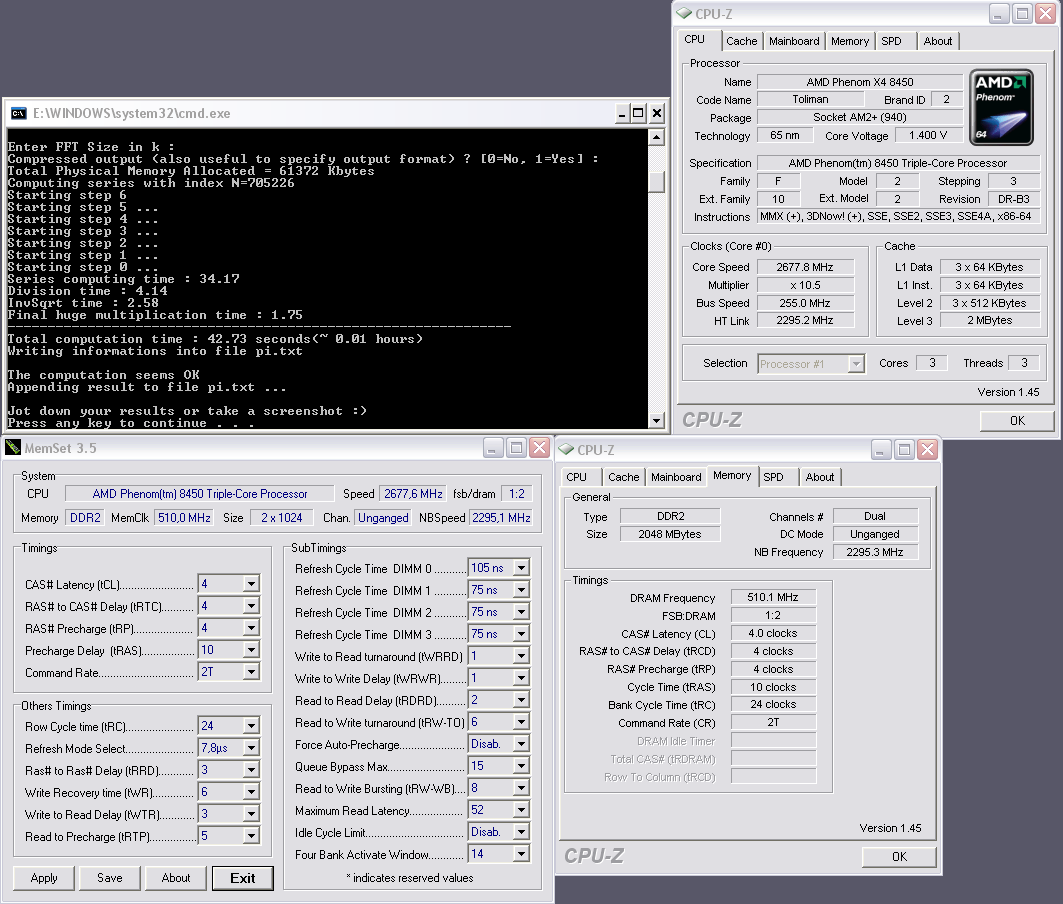
Task: Click the CPU-Z icon in Memory window title bar
Action: [x=565, y=449]
